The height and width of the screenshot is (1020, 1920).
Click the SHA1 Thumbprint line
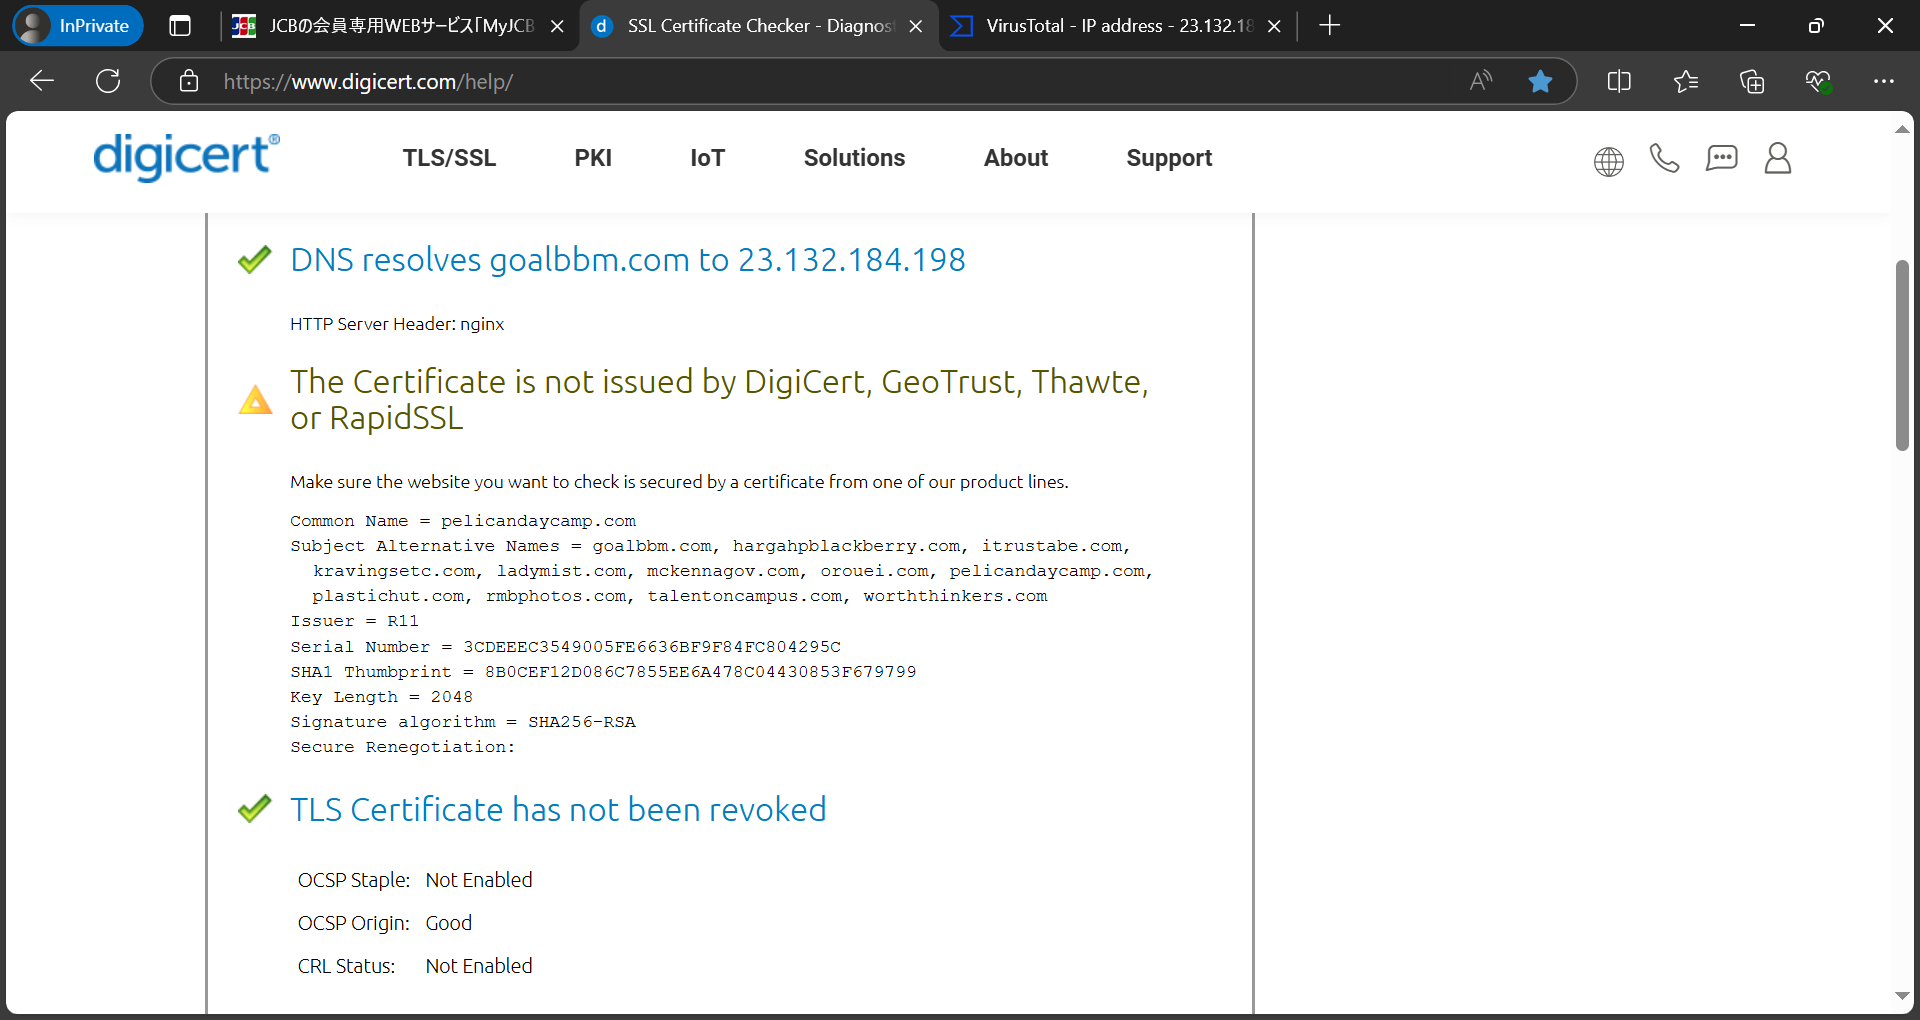tap(603, 672)
